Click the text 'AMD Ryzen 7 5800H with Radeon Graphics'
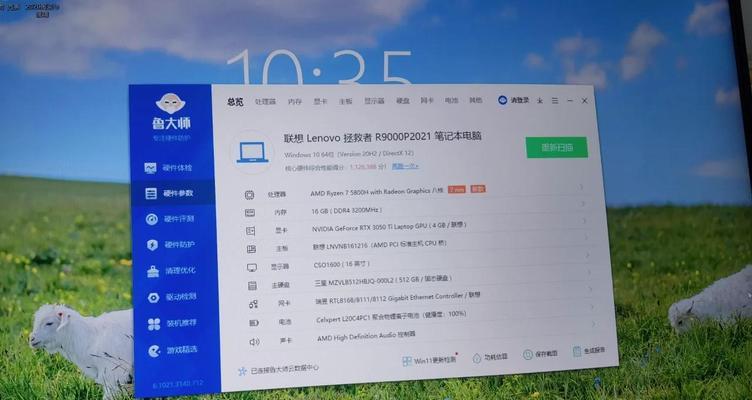Image resolution: width=752 pixels, height=400 pixels. coord(370,192)
